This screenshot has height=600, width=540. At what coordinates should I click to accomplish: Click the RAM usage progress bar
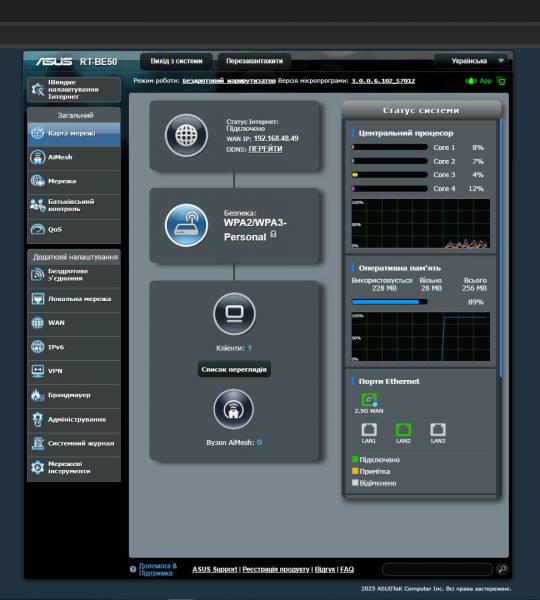[389, 302]
